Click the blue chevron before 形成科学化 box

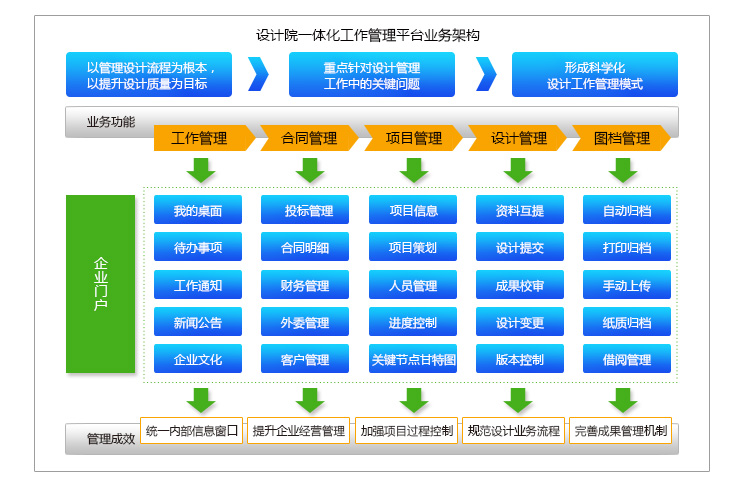[486, 74]
